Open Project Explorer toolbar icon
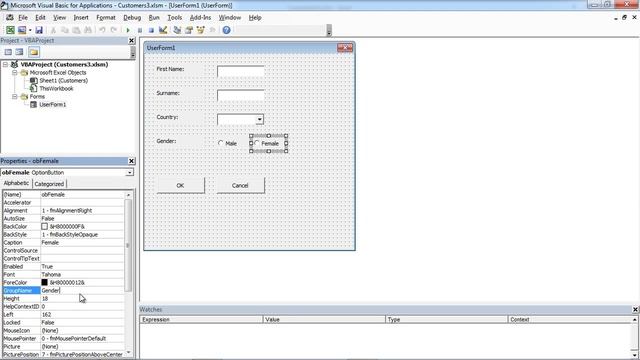 (x=177, y=30)
